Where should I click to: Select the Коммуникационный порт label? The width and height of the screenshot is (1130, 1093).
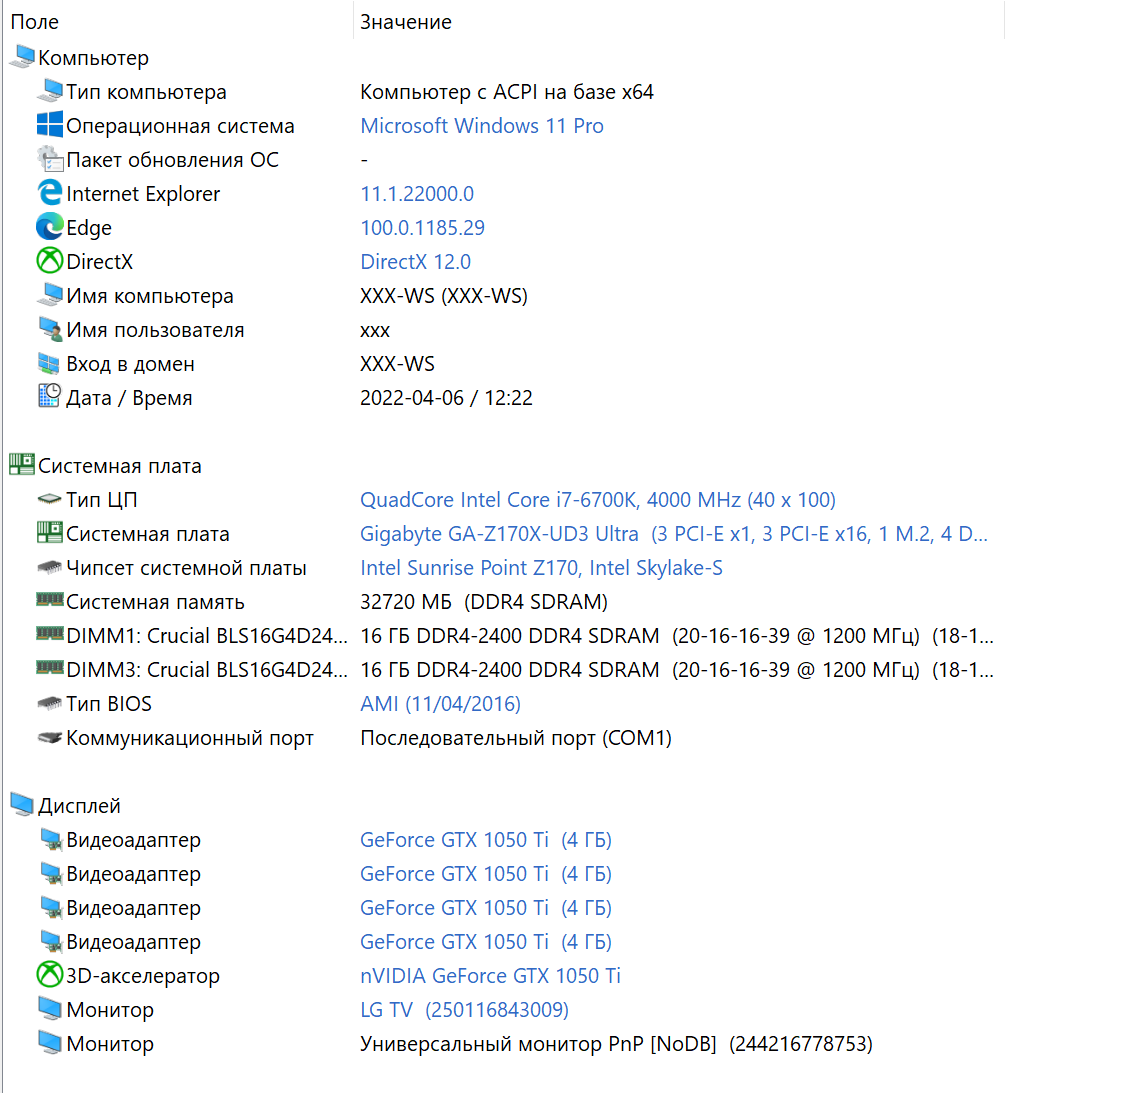pyautogui.click(x=190, y=738)
